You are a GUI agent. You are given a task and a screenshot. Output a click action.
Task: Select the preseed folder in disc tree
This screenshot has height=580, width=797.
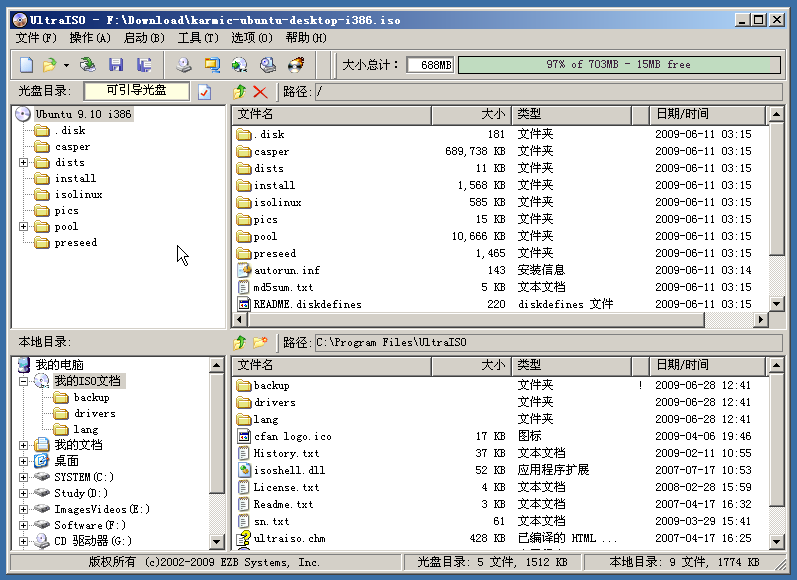pyautogui.click(x=76, y=242)
